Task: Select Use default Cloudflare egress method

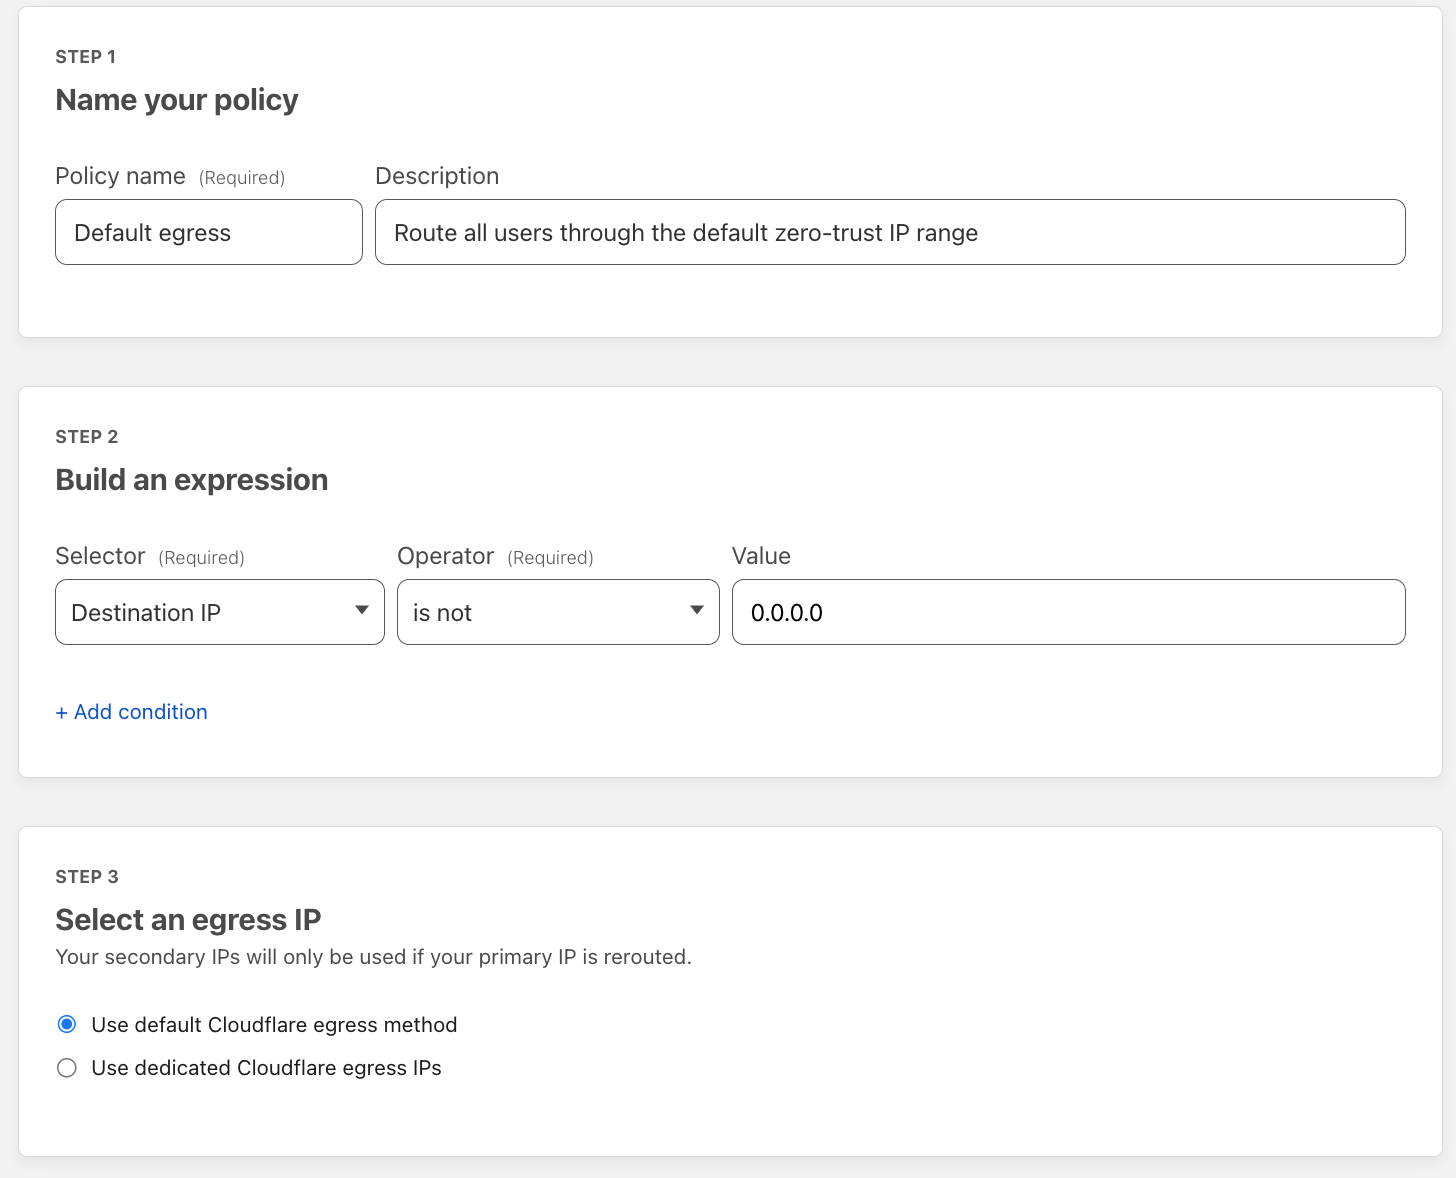Action: [x=66, y=1024]
